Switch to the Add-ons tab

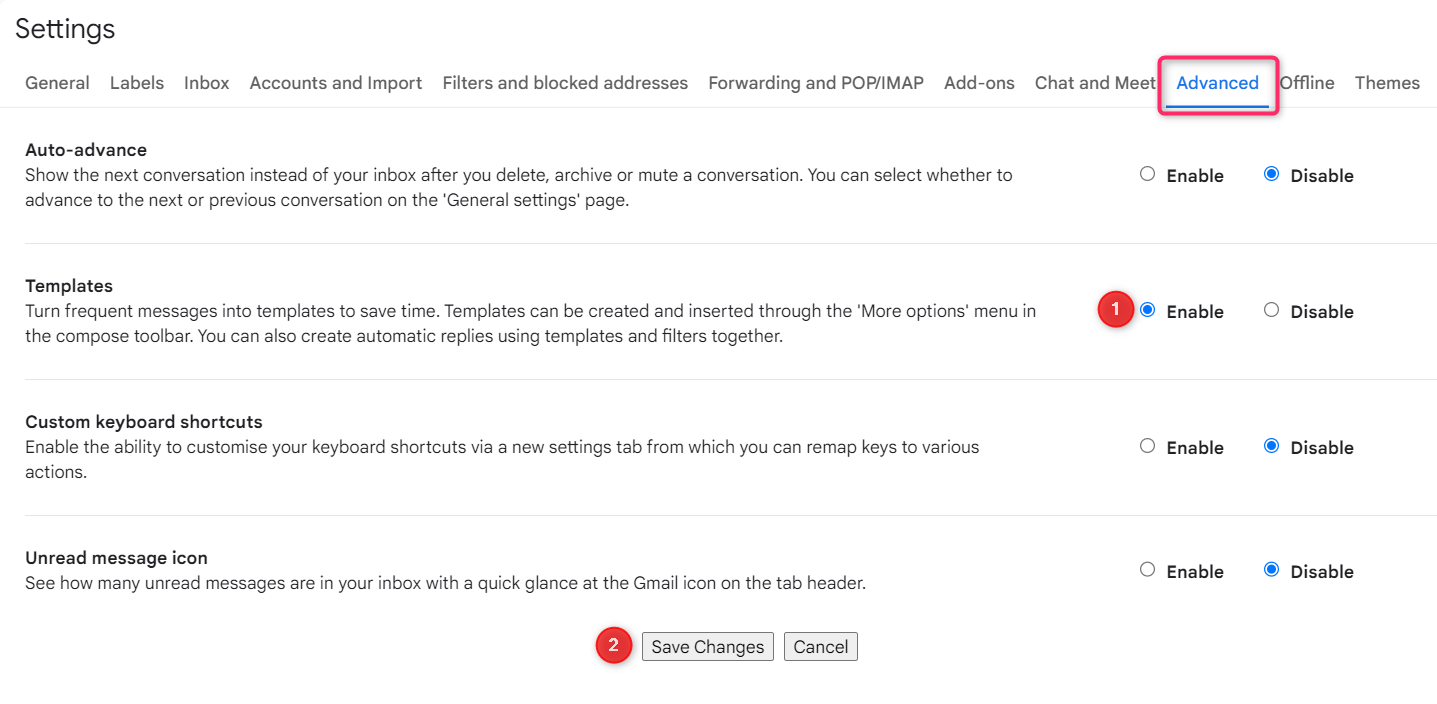click(x=978, y=83)
